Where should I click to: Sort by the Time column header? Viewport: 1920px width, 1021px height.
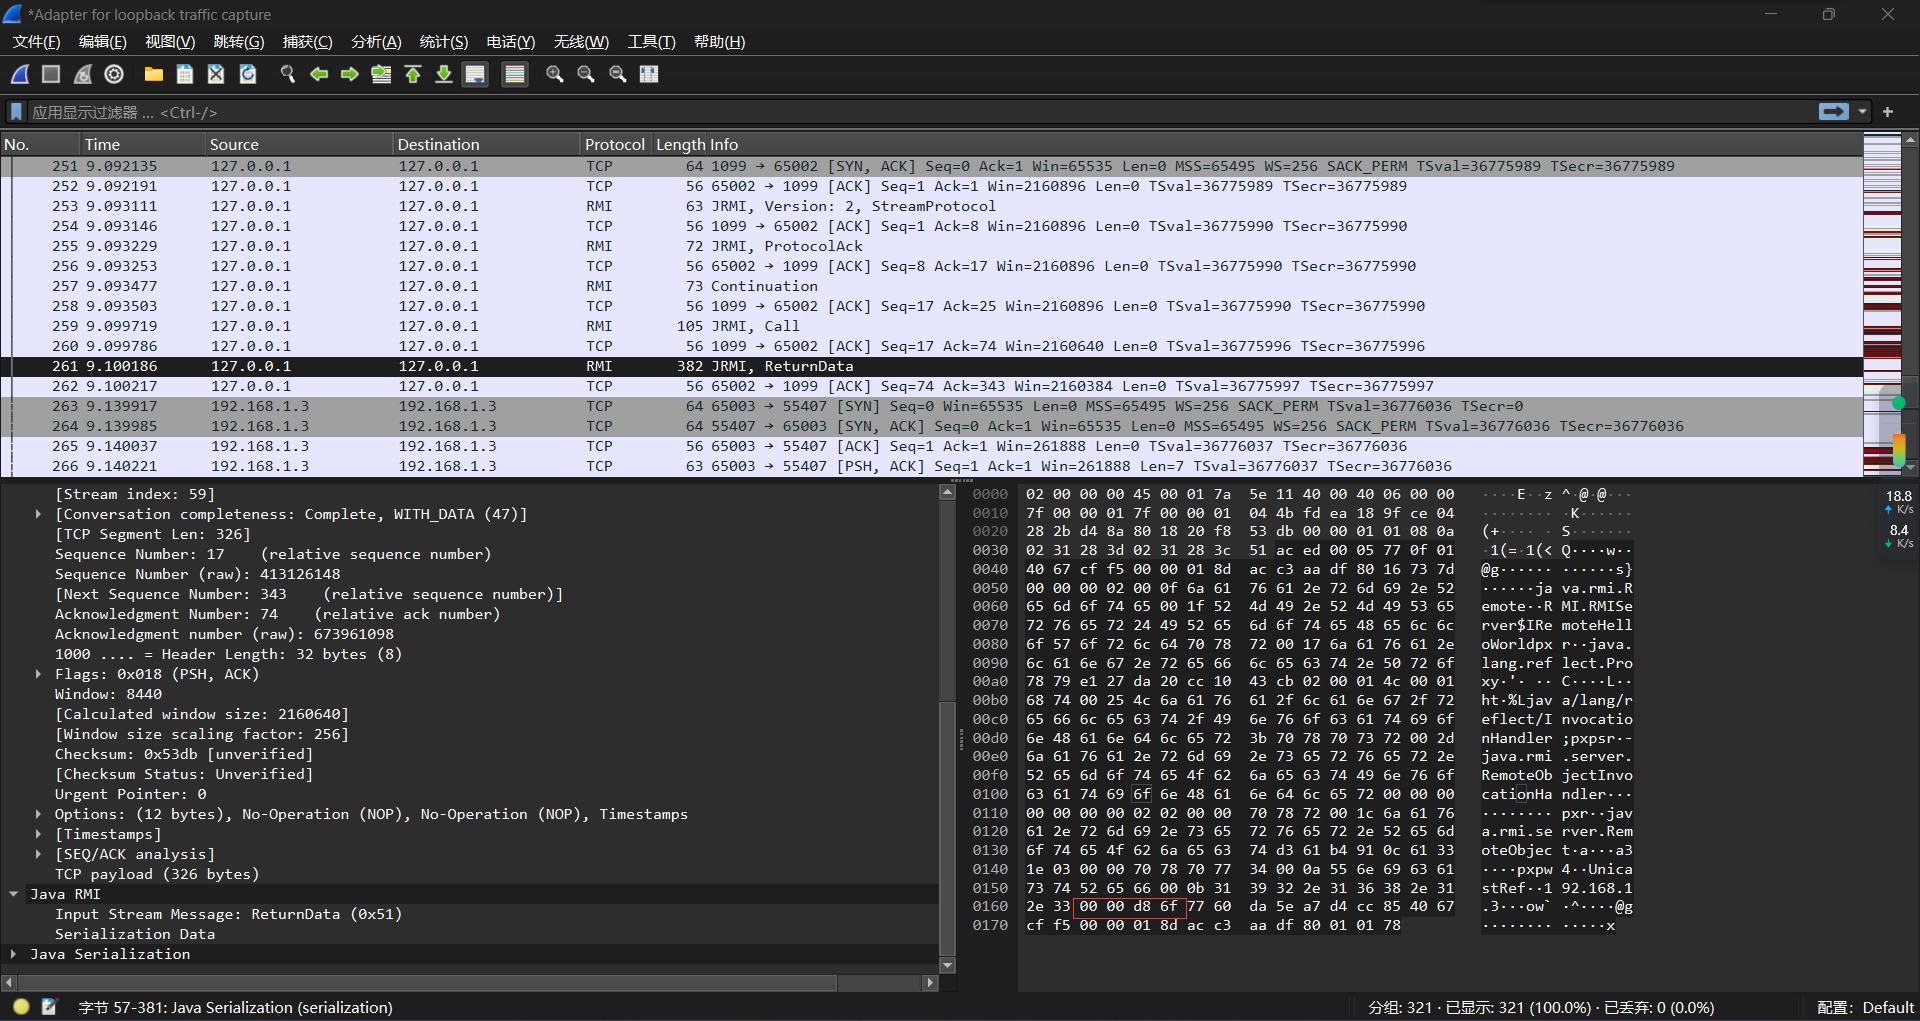point(143,144)
